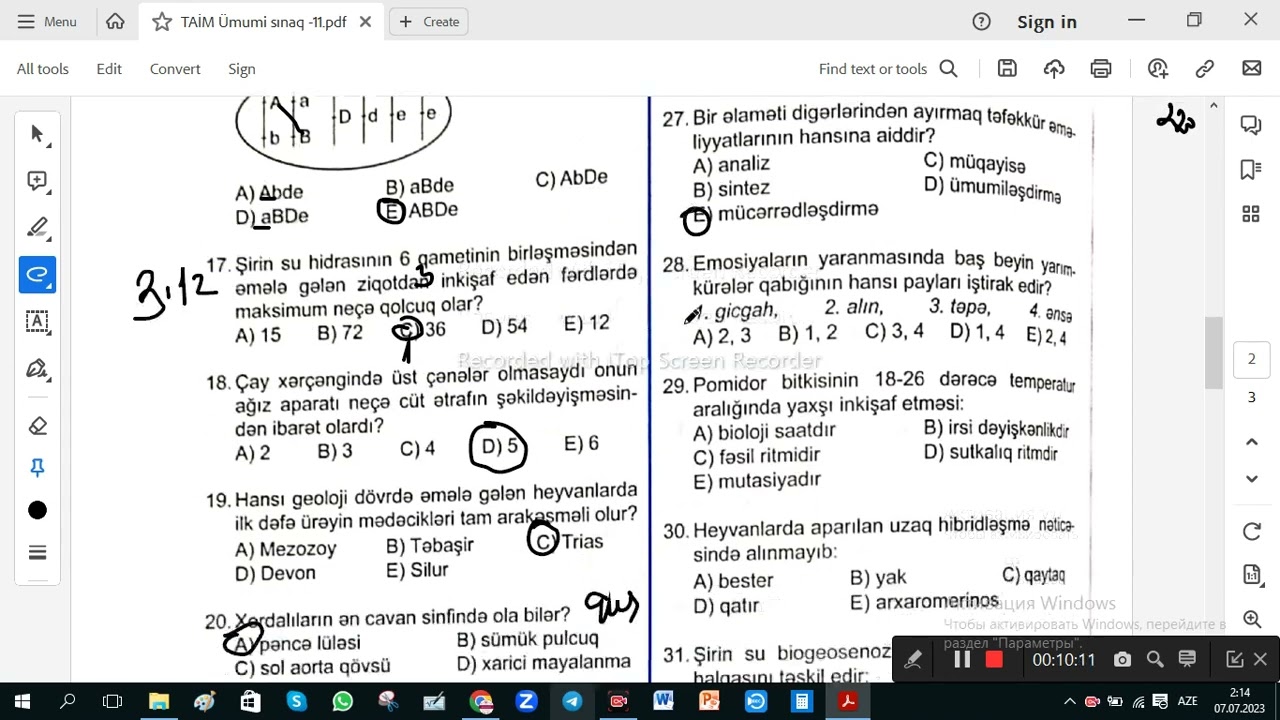Open the recorder's annotation pen

912,660
